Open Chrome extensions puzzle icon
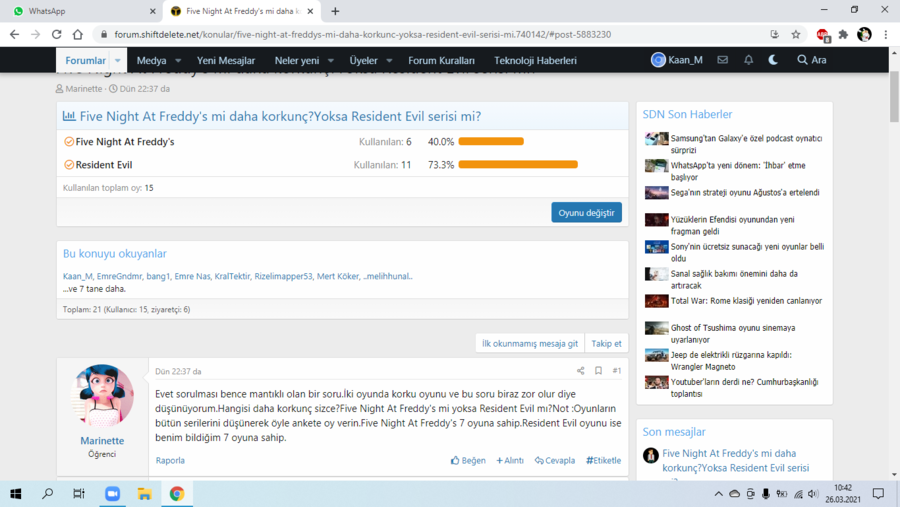900x507 pixels. point(843,34)
